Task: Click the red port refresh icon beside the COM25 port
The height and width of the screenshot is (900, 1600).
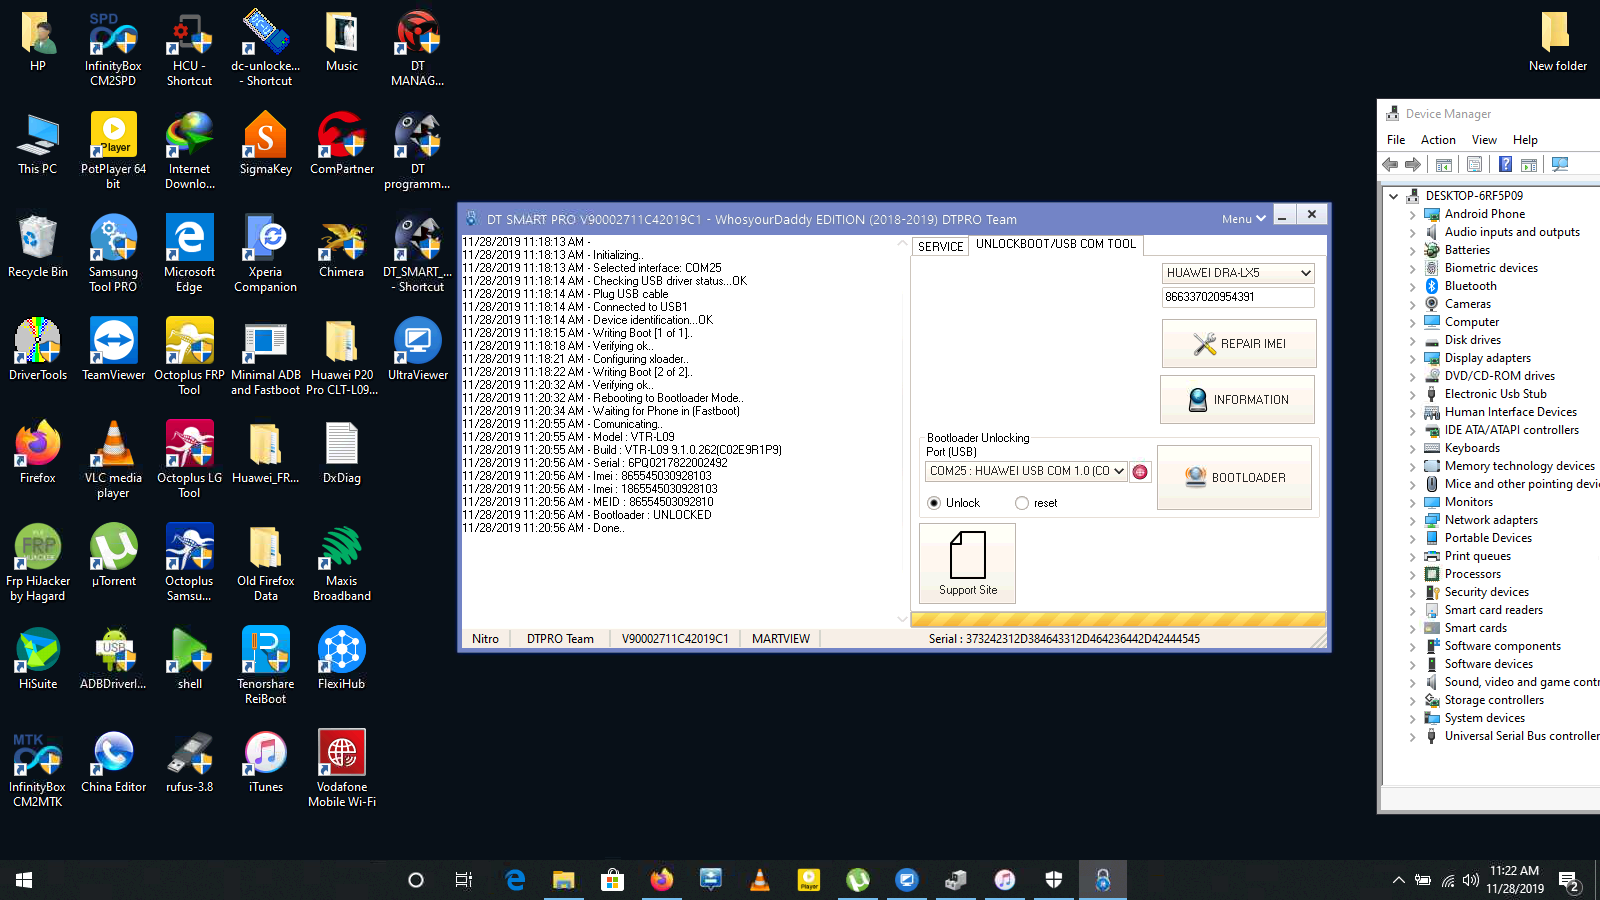Action: pos(1140,472)
